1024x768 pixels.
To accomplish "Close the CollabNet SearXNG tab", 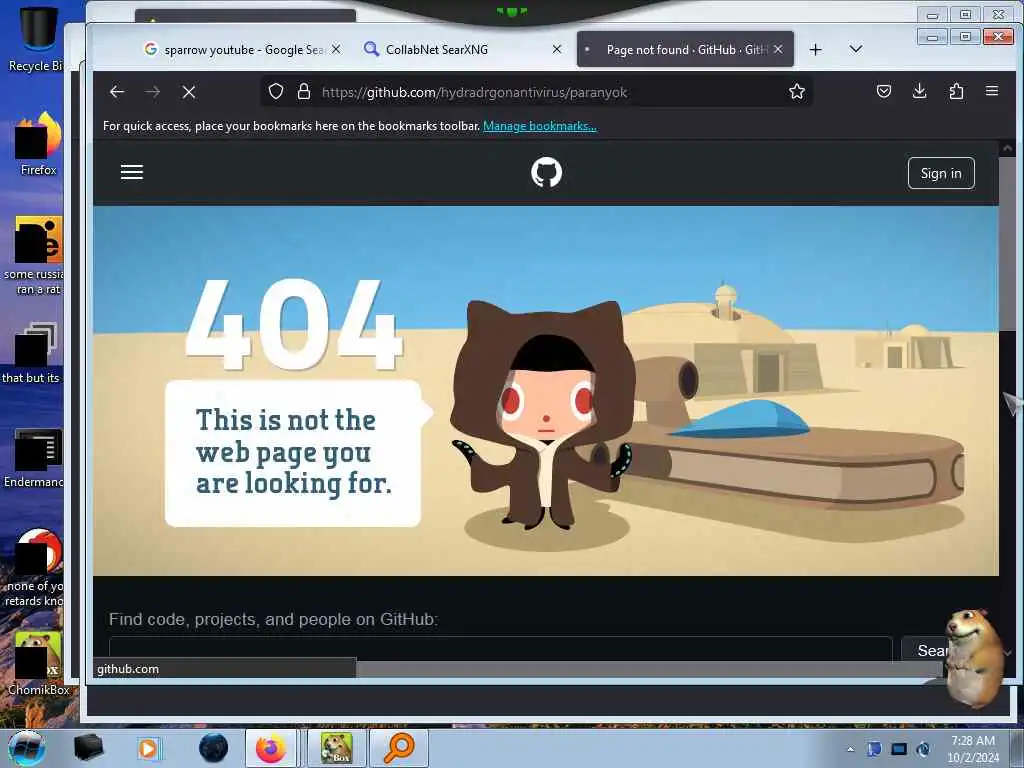I will point(556,49).
